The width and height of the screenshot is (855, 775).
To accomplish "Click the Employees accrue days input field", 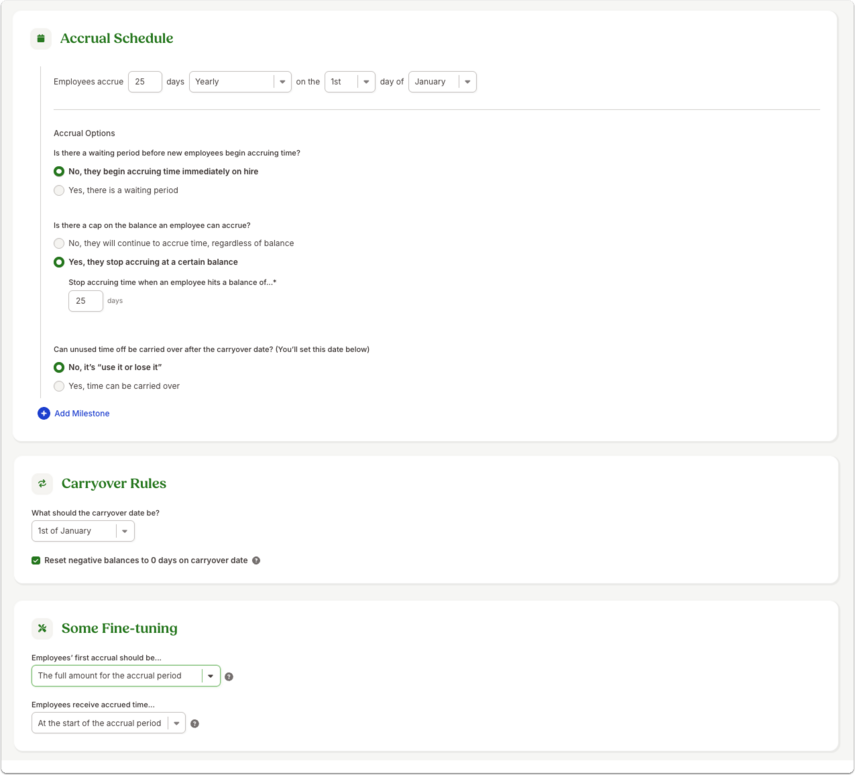I will tap(145, 82).
